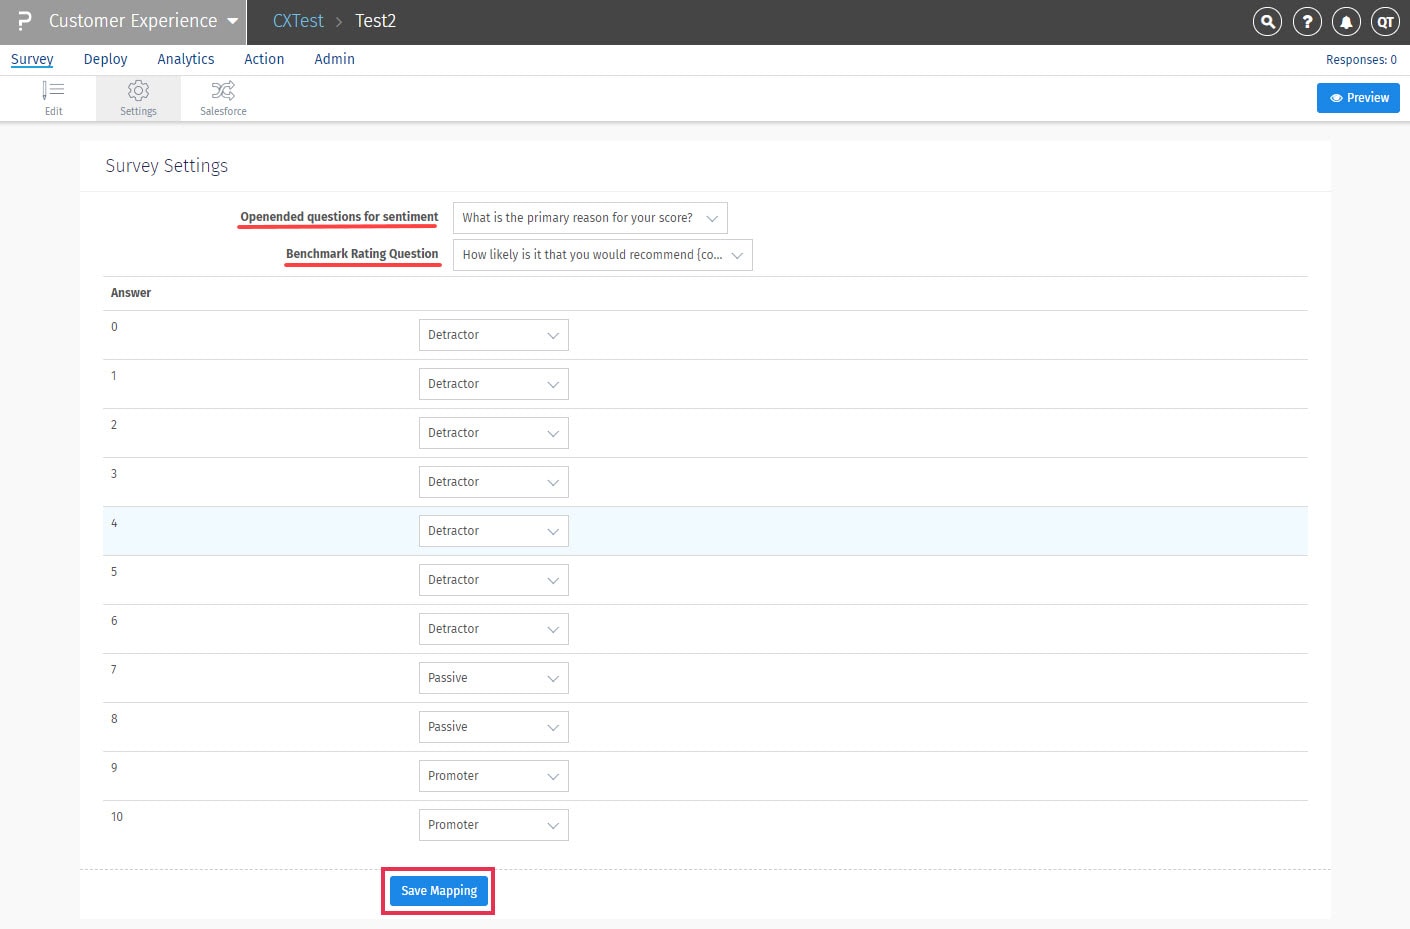1410x929 pixels.
Task: Navigate to CXTest breadcrumb link
Action: point(298,21)
